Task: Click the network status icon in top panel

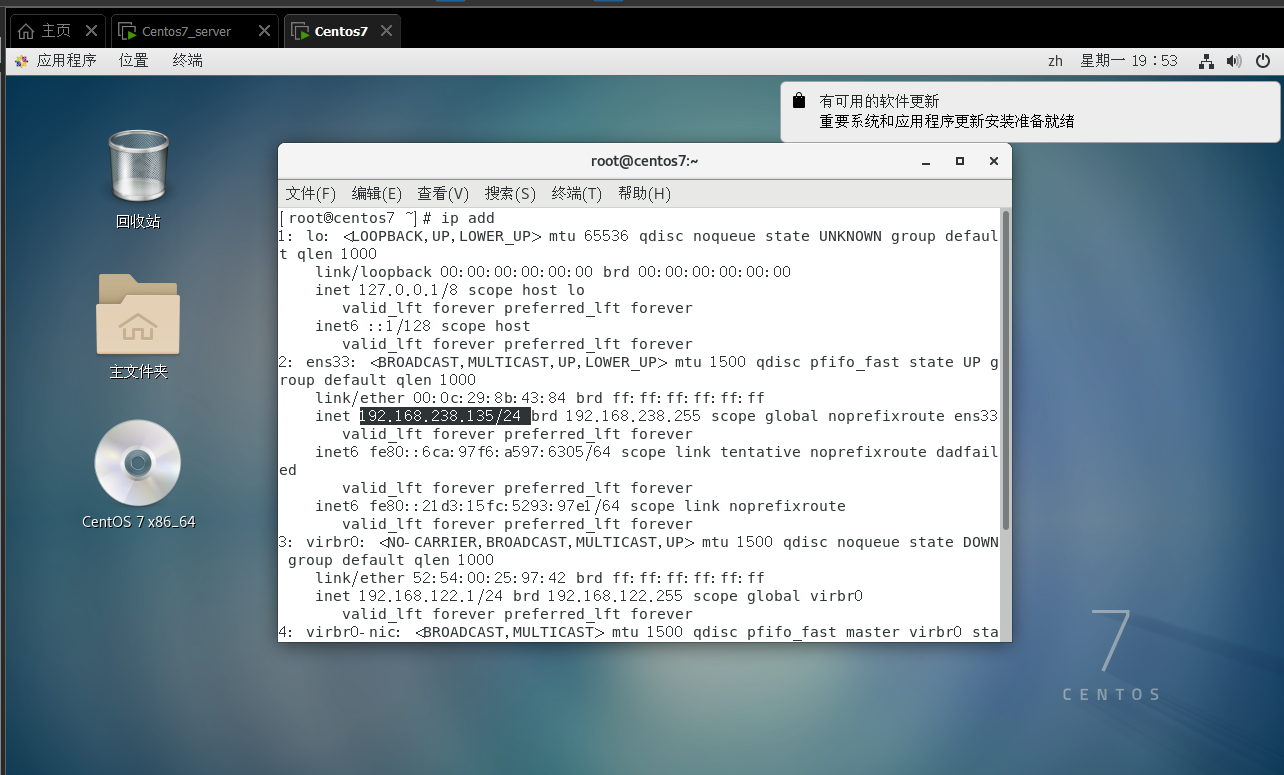Action: point(1207,61)
